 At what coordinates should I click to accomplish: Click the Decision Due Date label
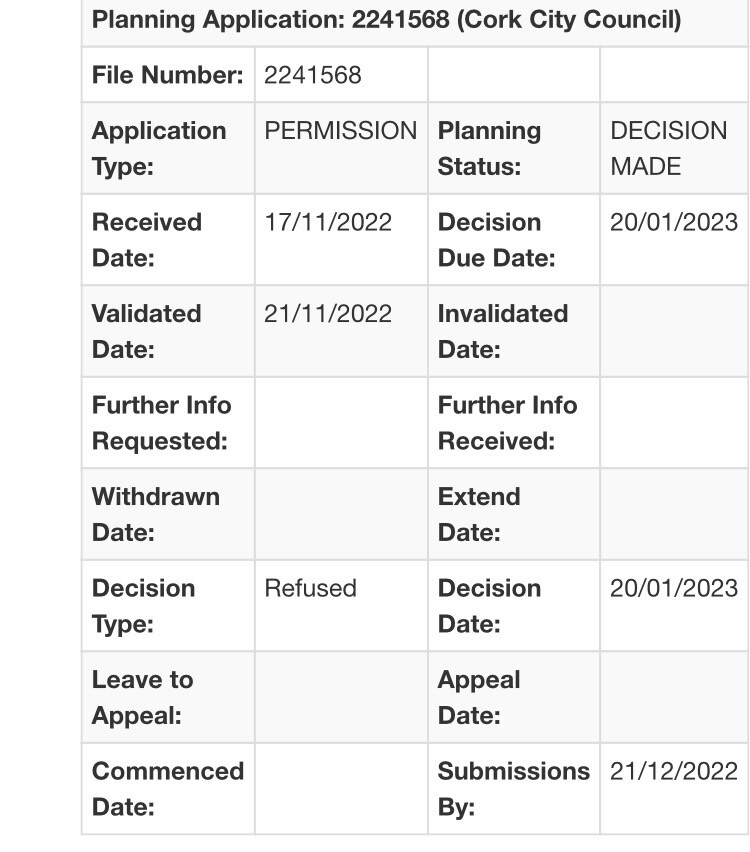(x=496, y=240)
